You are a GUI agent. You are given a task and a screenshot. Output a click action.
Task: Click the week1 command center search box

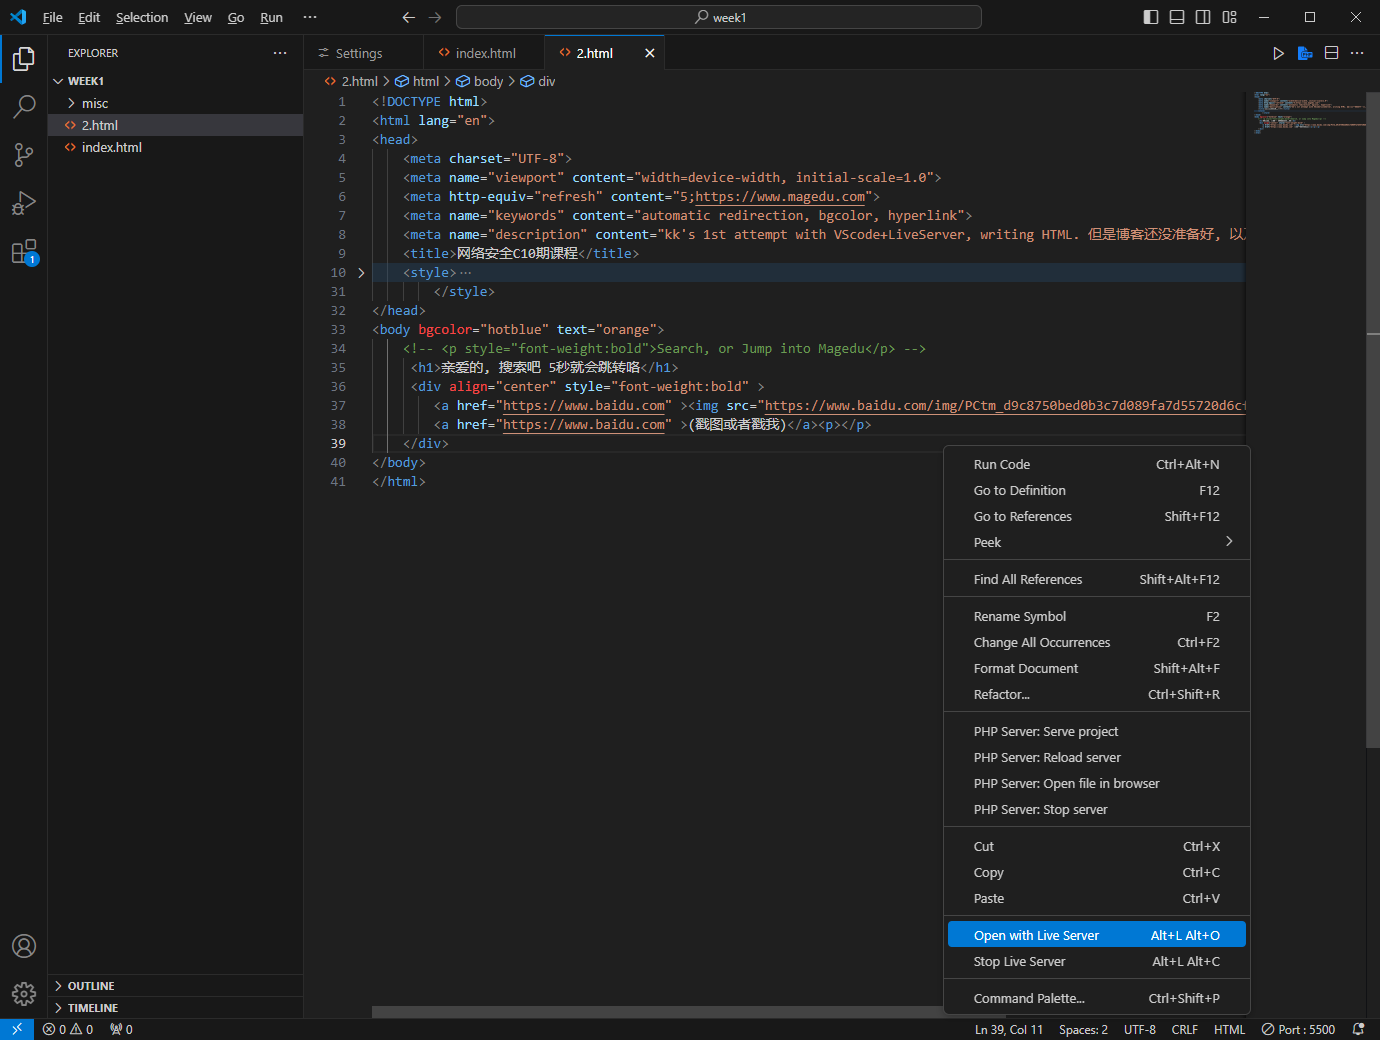pyautogui.click(x=719, y=17)
